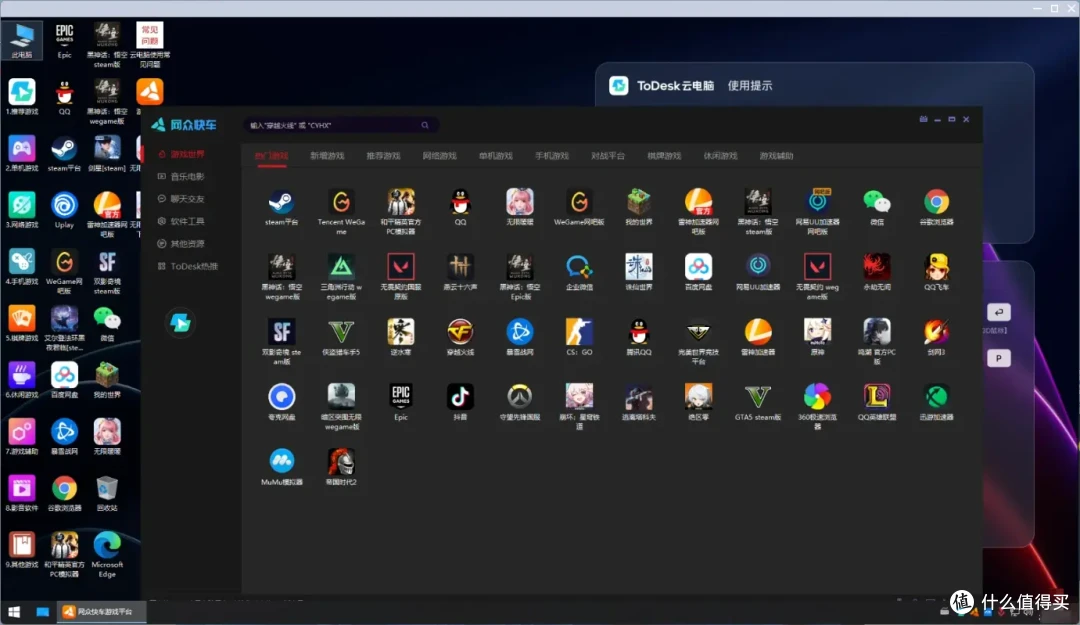Open 双影奇境 steam版 in the grid
1080x625 pixels.
[281, 332]
